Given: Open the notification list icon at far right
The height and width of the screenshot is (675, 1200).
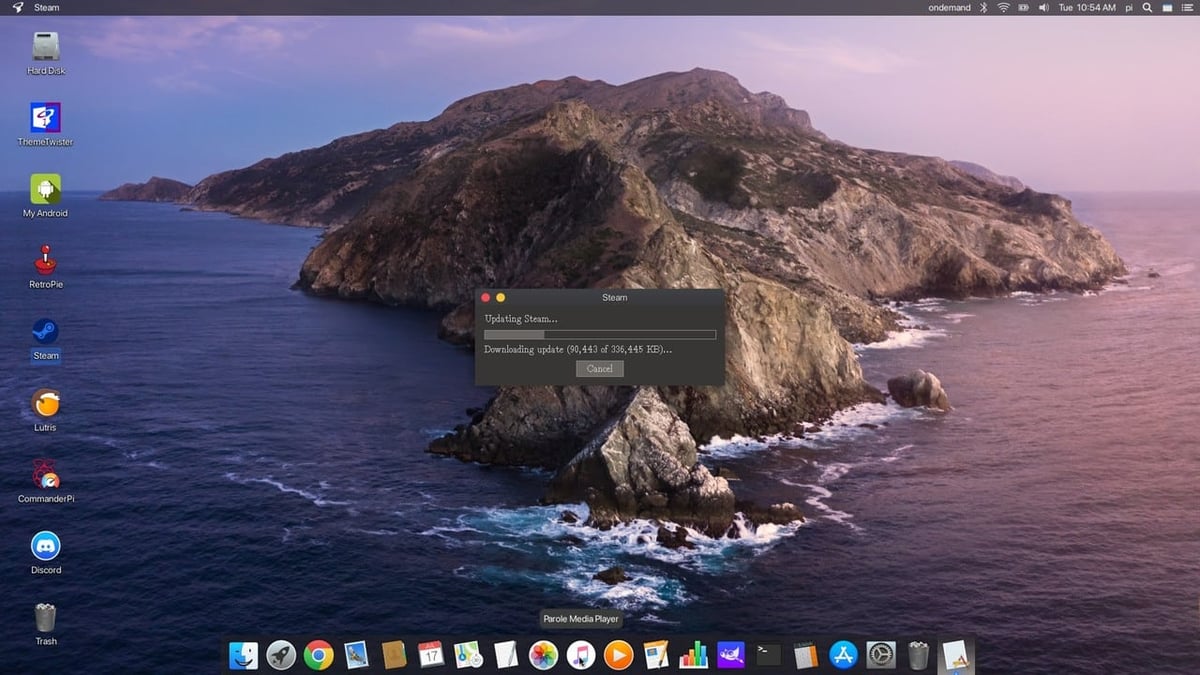Looking at the screenshot, I should (1185, 7).
